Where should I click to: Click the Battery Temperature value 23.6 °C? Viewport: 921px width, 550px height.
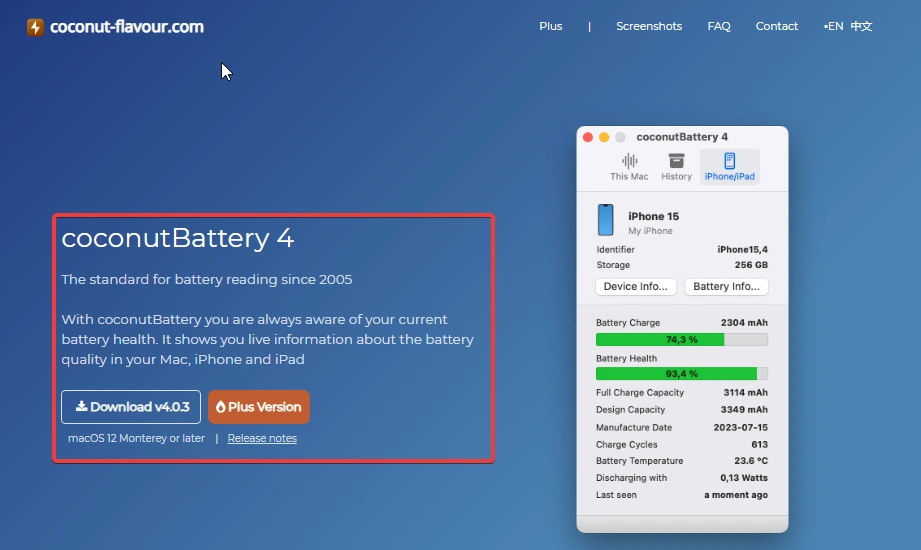751,461
